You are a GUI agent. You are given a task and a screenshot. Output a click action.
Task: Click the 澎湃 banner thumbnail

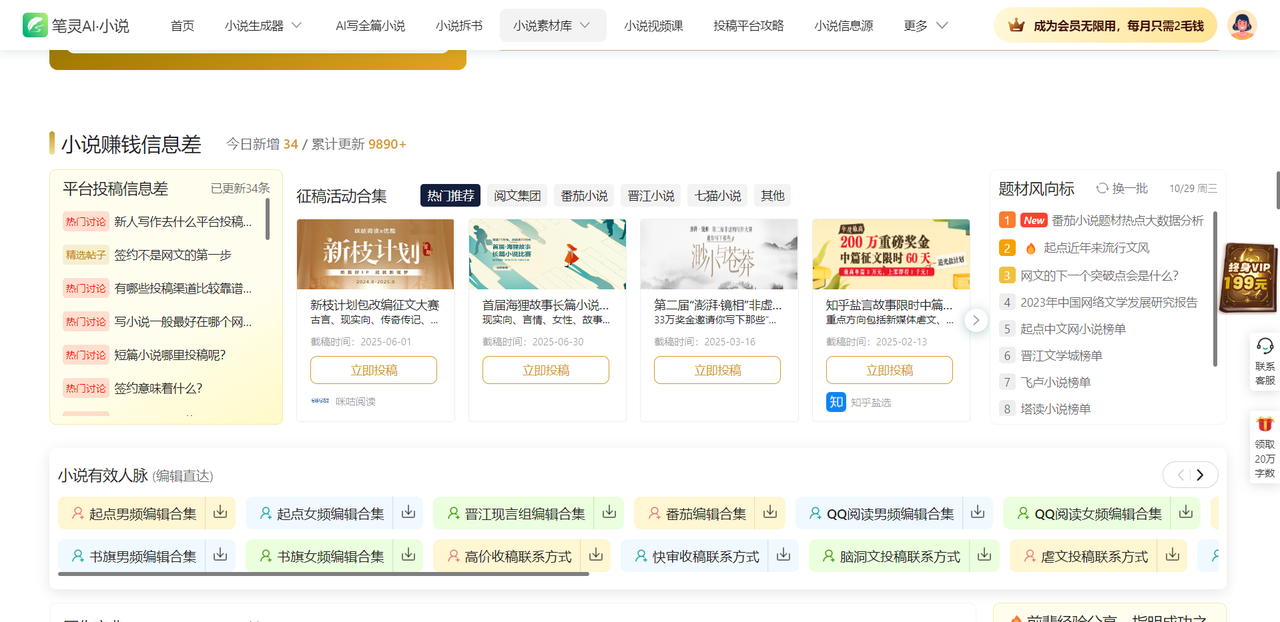(719, 254)
